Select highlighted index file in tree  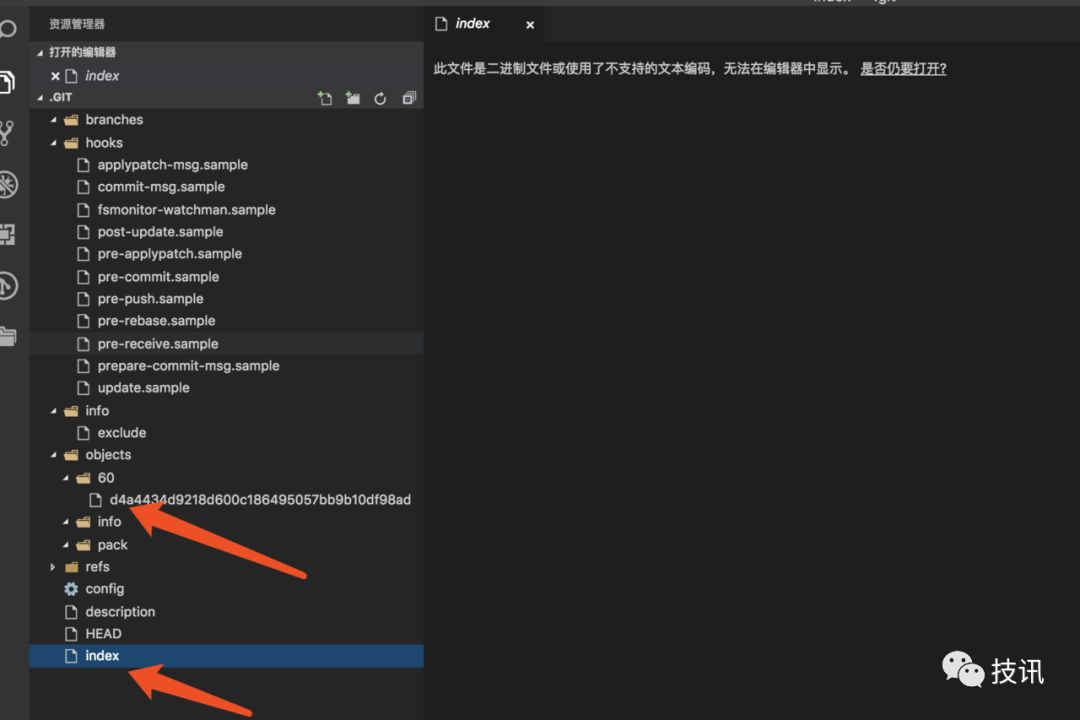(x=226, y=656)
